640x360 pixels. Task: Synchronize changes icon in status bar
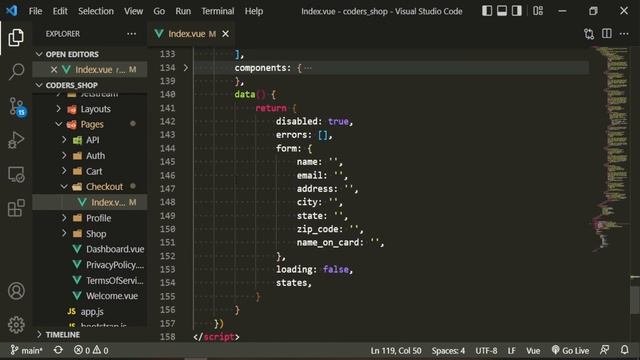pos(58,350)
